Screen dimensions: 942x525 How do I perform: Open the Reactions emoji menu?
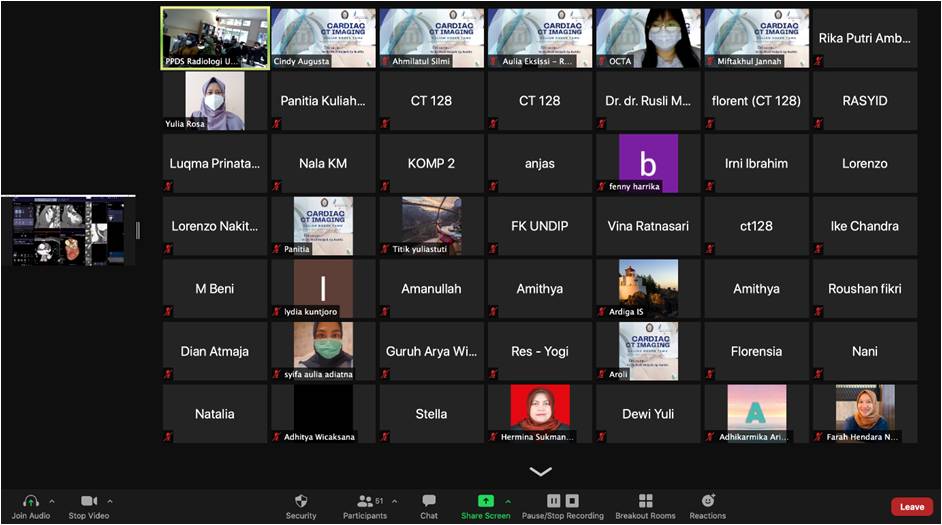coord(707,501)
